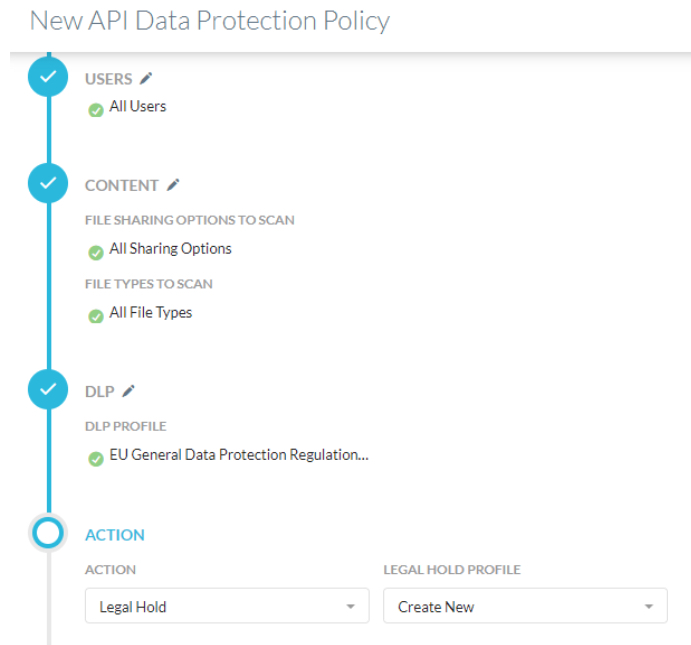Click the All Users text
Screen dimensions: 691x645
point(137,106)
